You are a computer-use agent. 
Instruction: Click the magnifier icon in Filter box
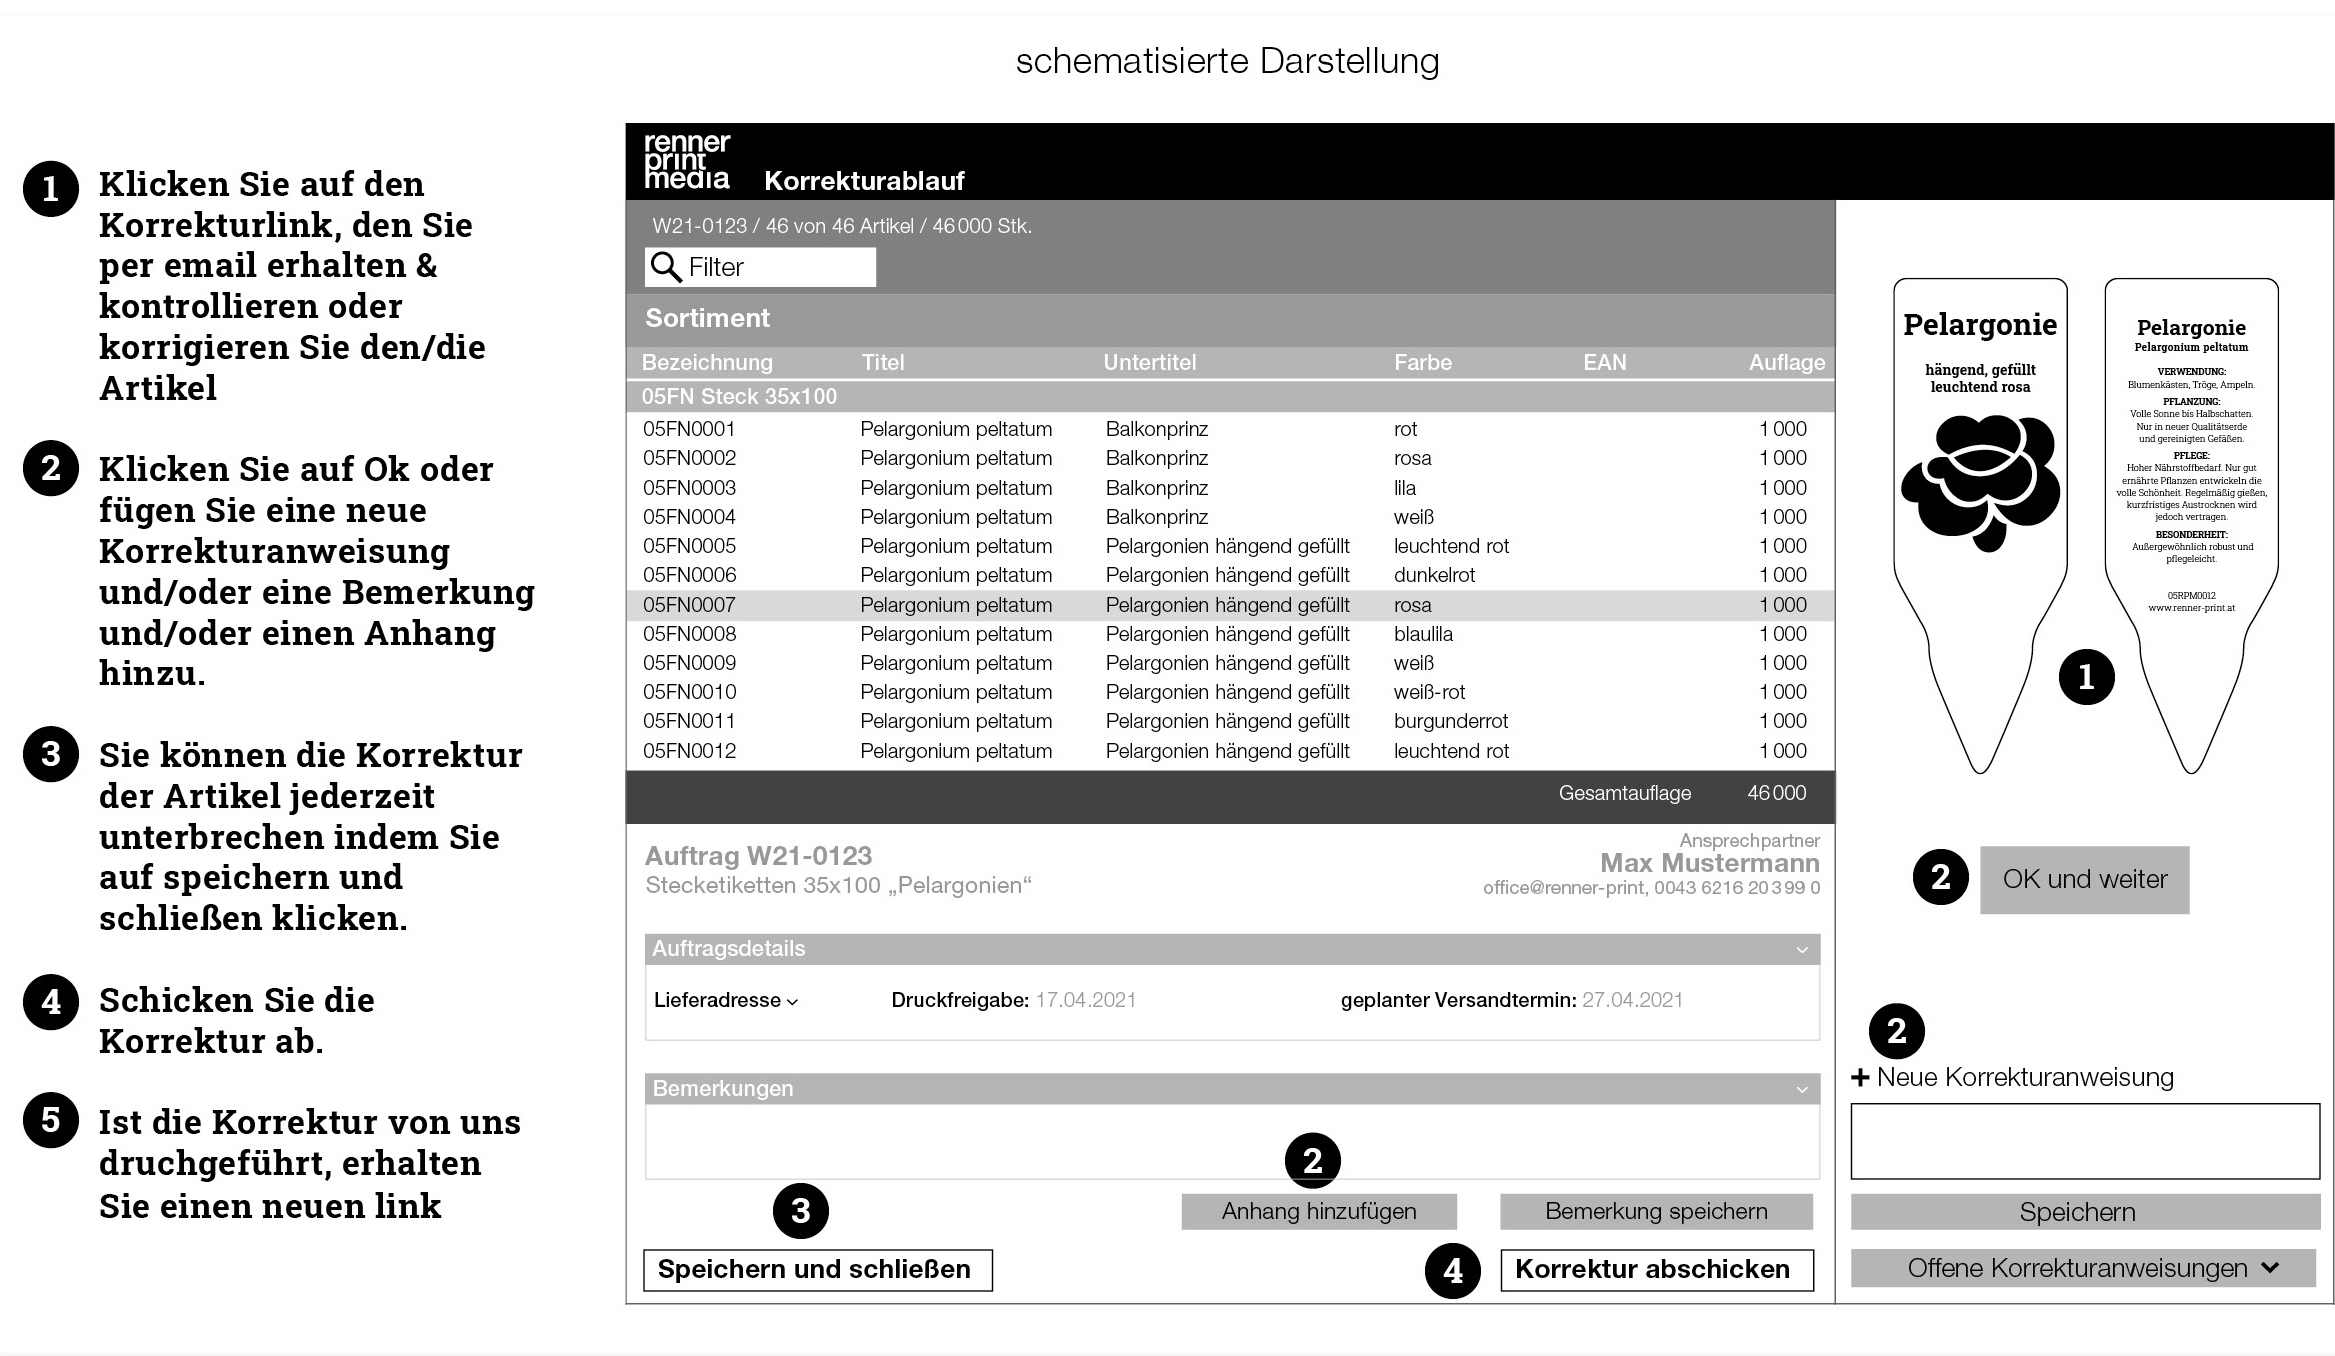tap(666, 267)
